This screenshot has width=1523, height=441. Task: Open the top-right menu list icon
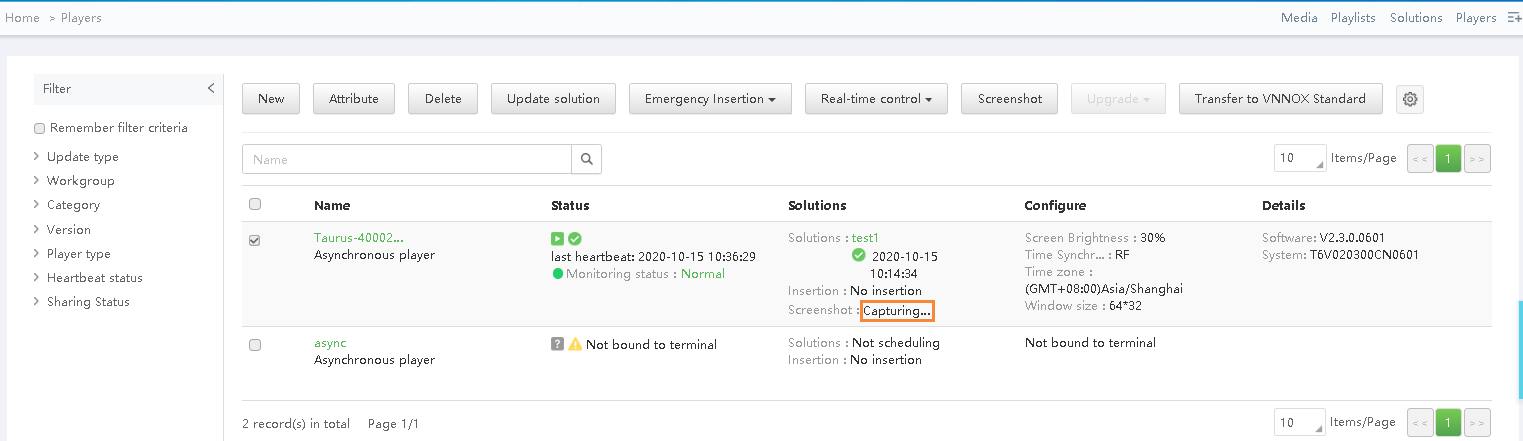pos(1514,18)
